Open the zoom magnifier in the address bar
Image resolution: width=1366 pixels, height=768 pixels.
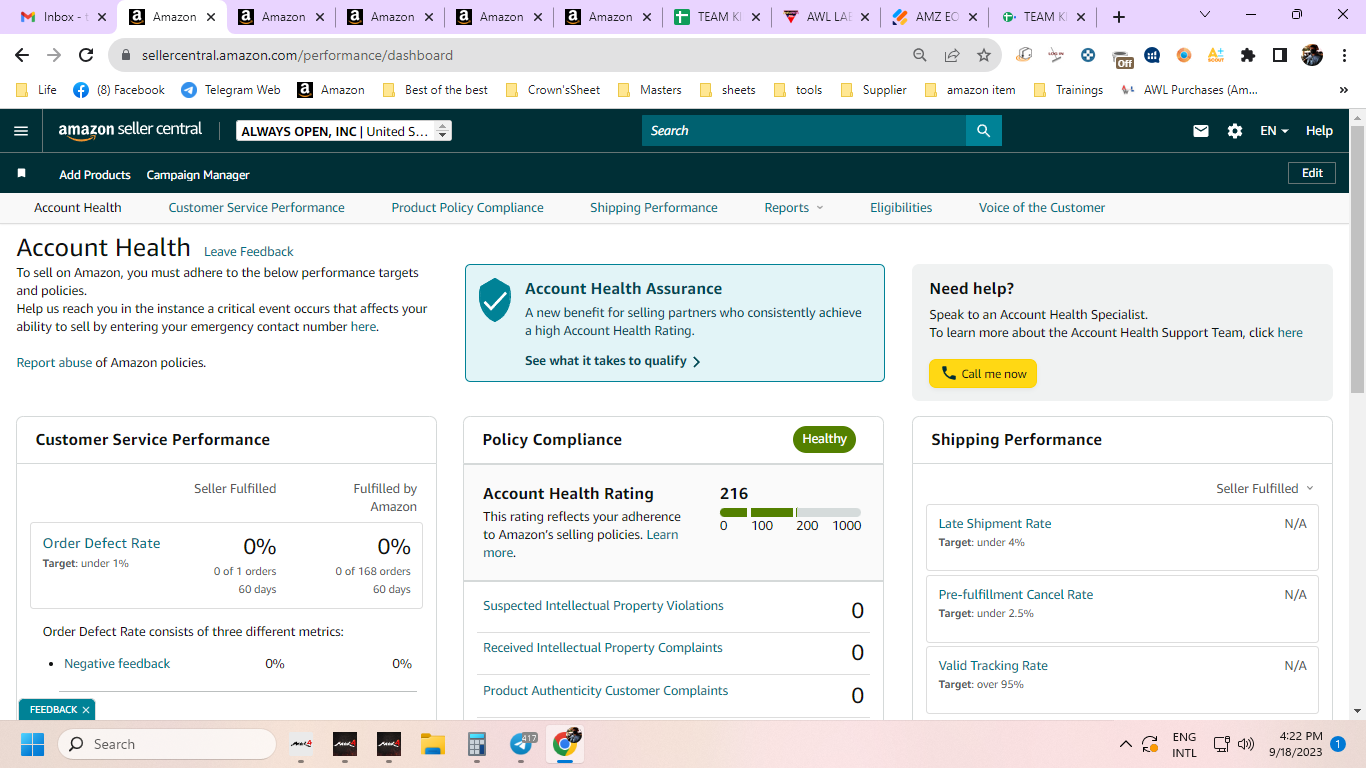[920, 55]
